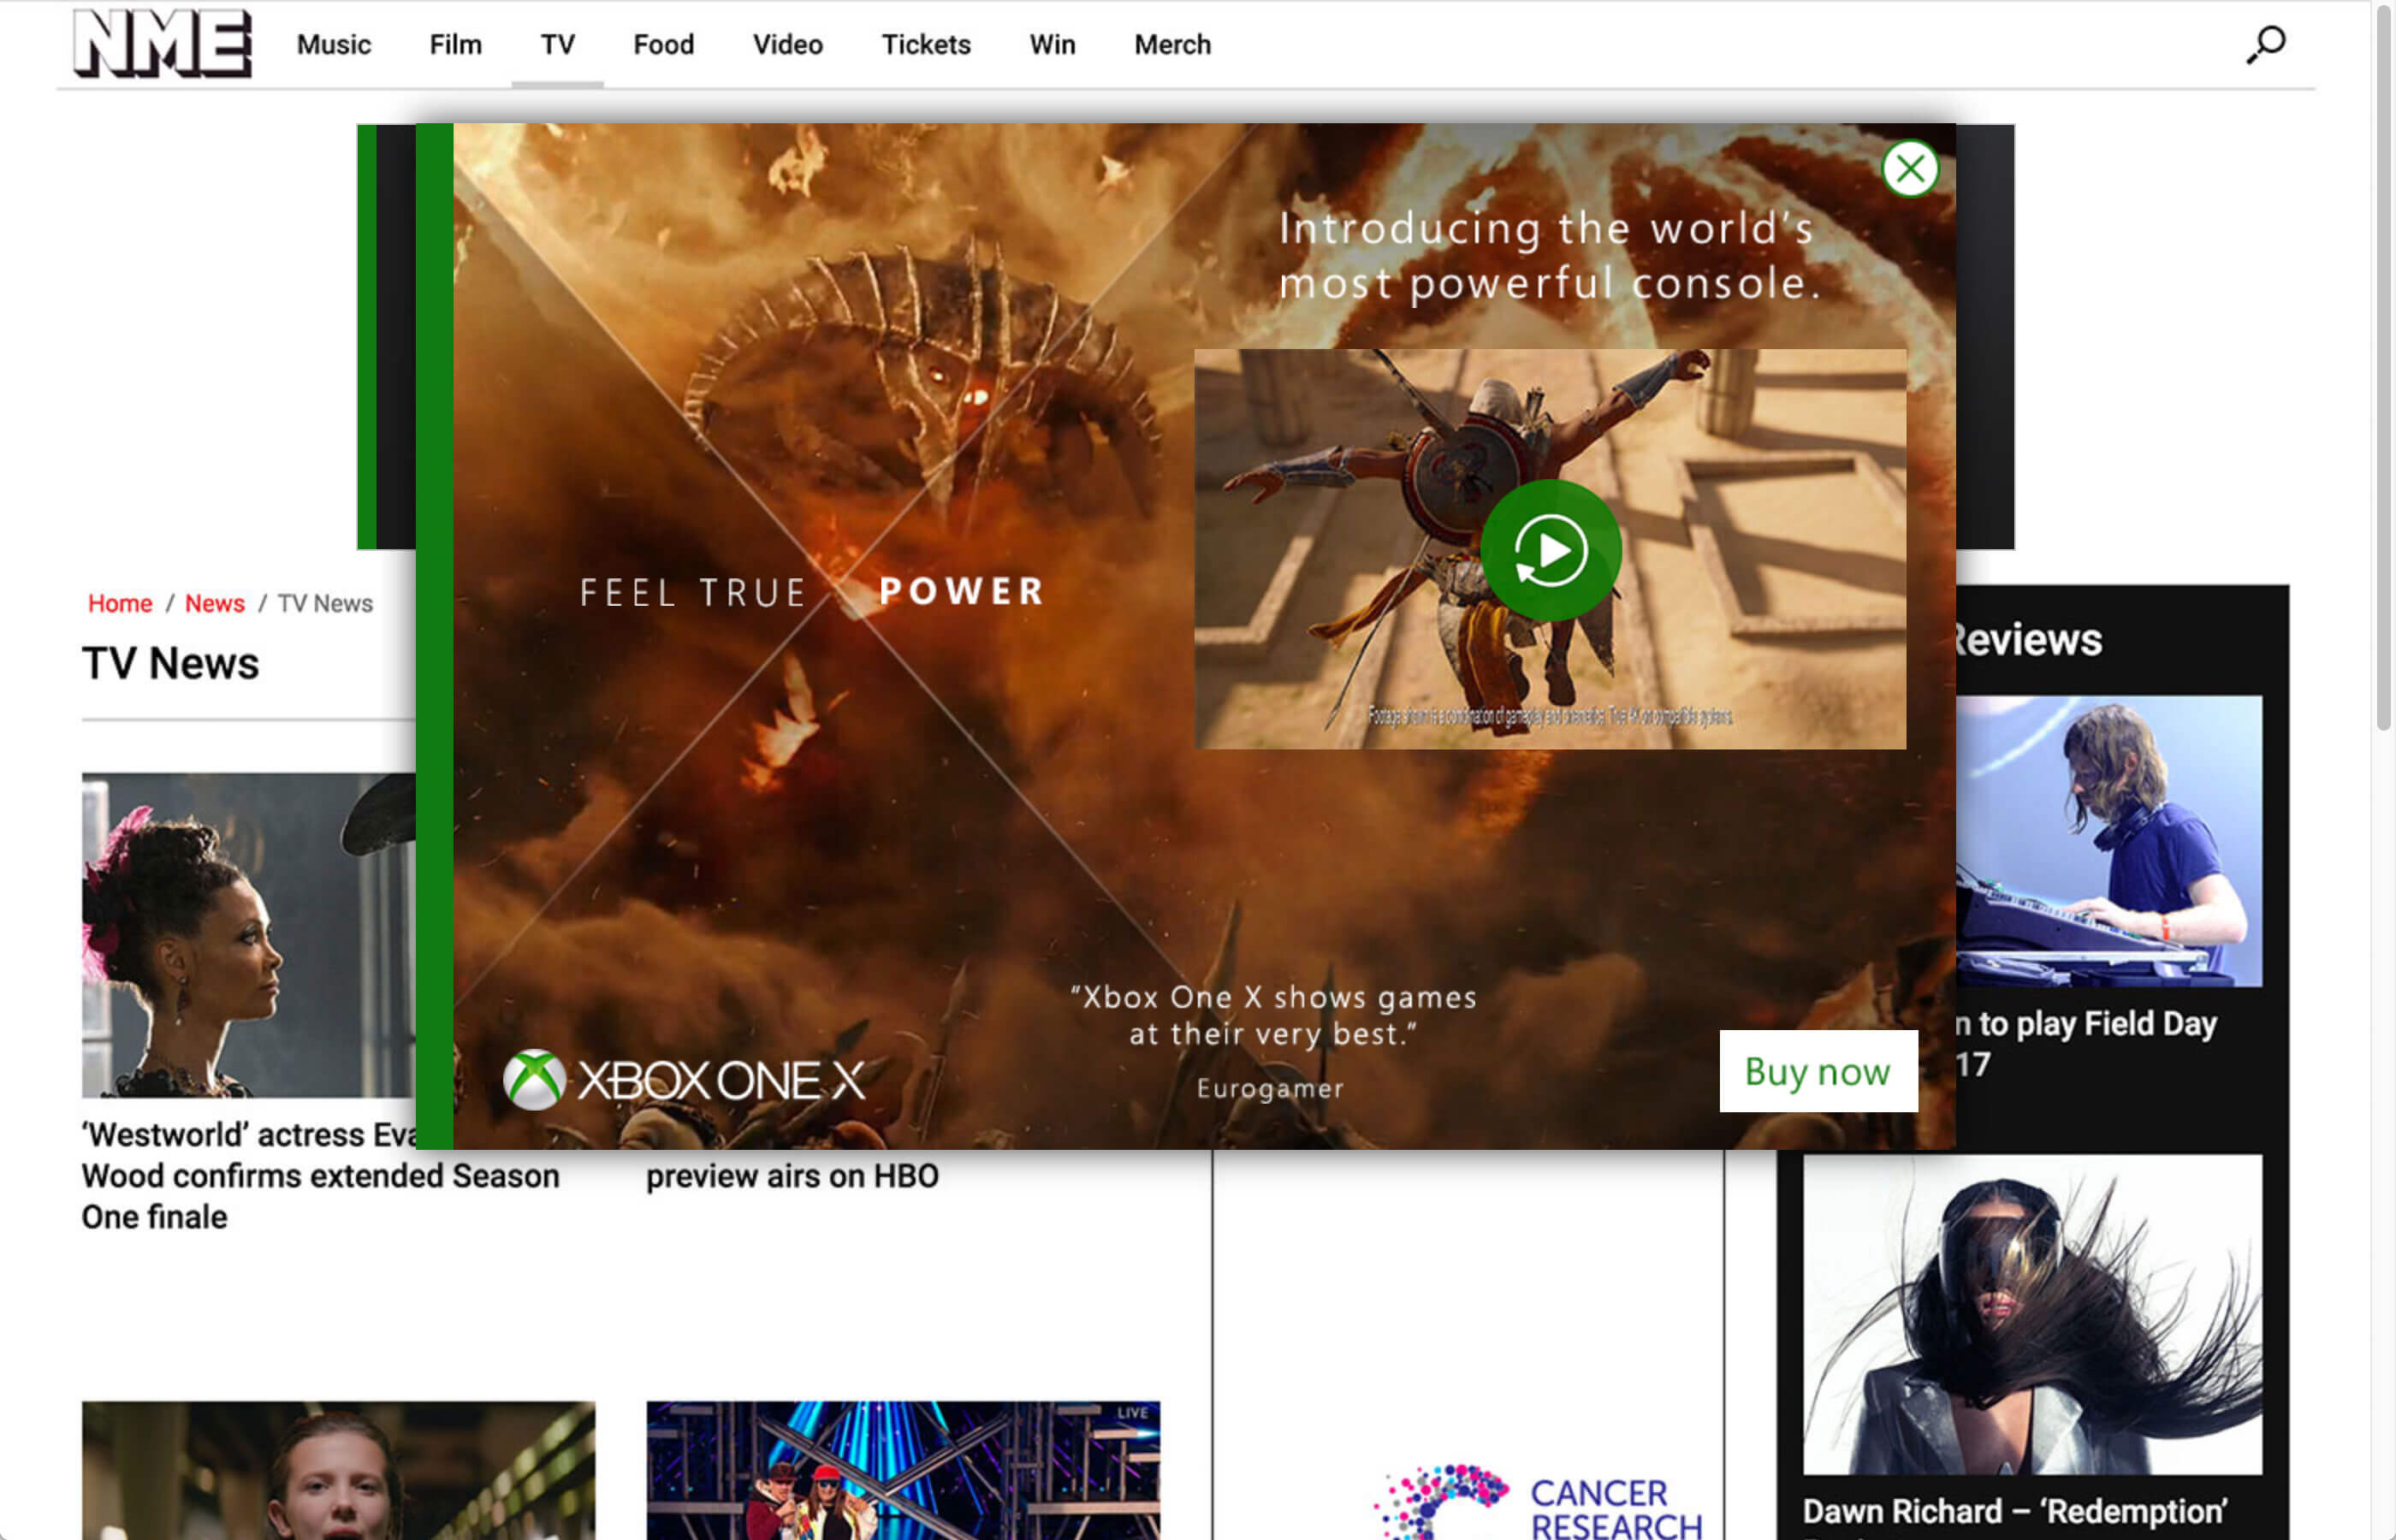Image resolution: width=2396 pixels, height=1540 pixels.
Task: Click the TV News page heading
Action: click(x=170, y=663)
